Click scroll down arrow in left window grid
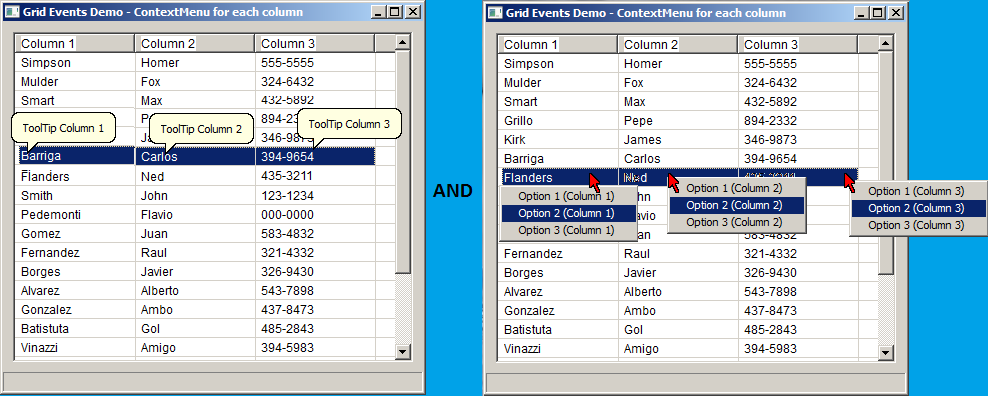Viewport: 988px width, 396px height. pos(402,351)
